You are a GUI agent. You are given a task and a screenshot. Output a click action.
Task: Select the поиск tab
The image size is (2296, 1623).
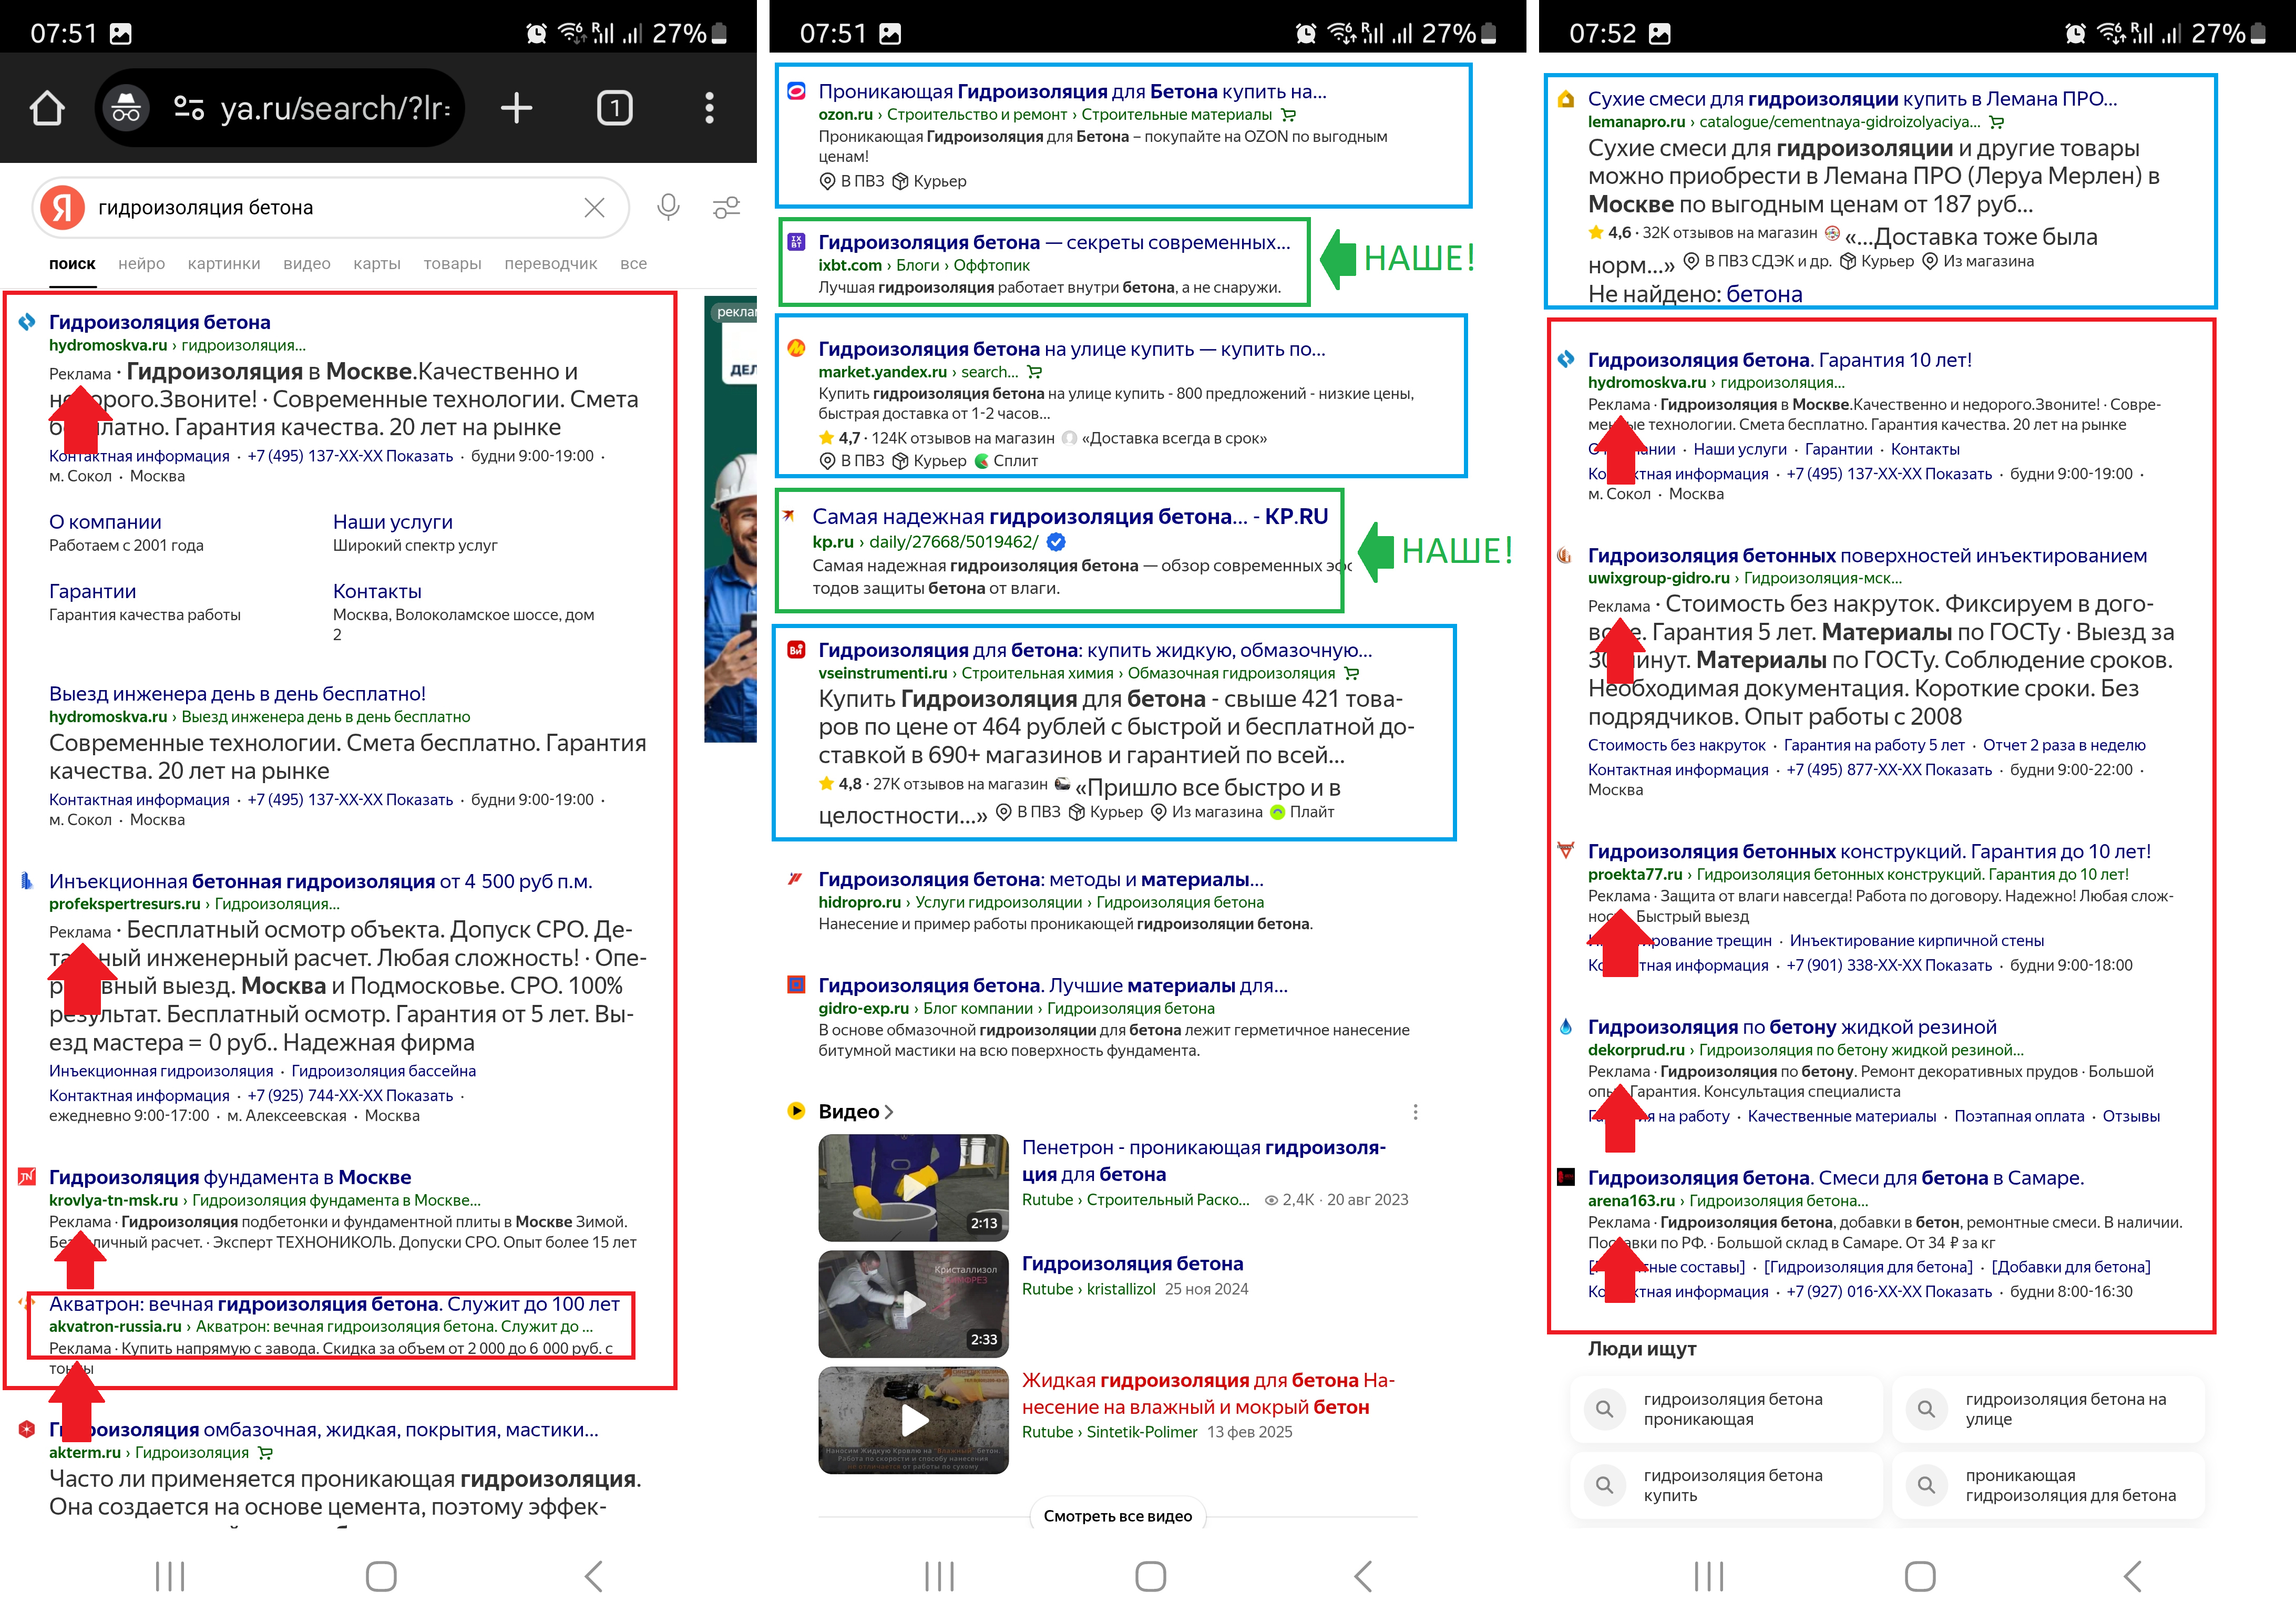click(x=72, y=264)
